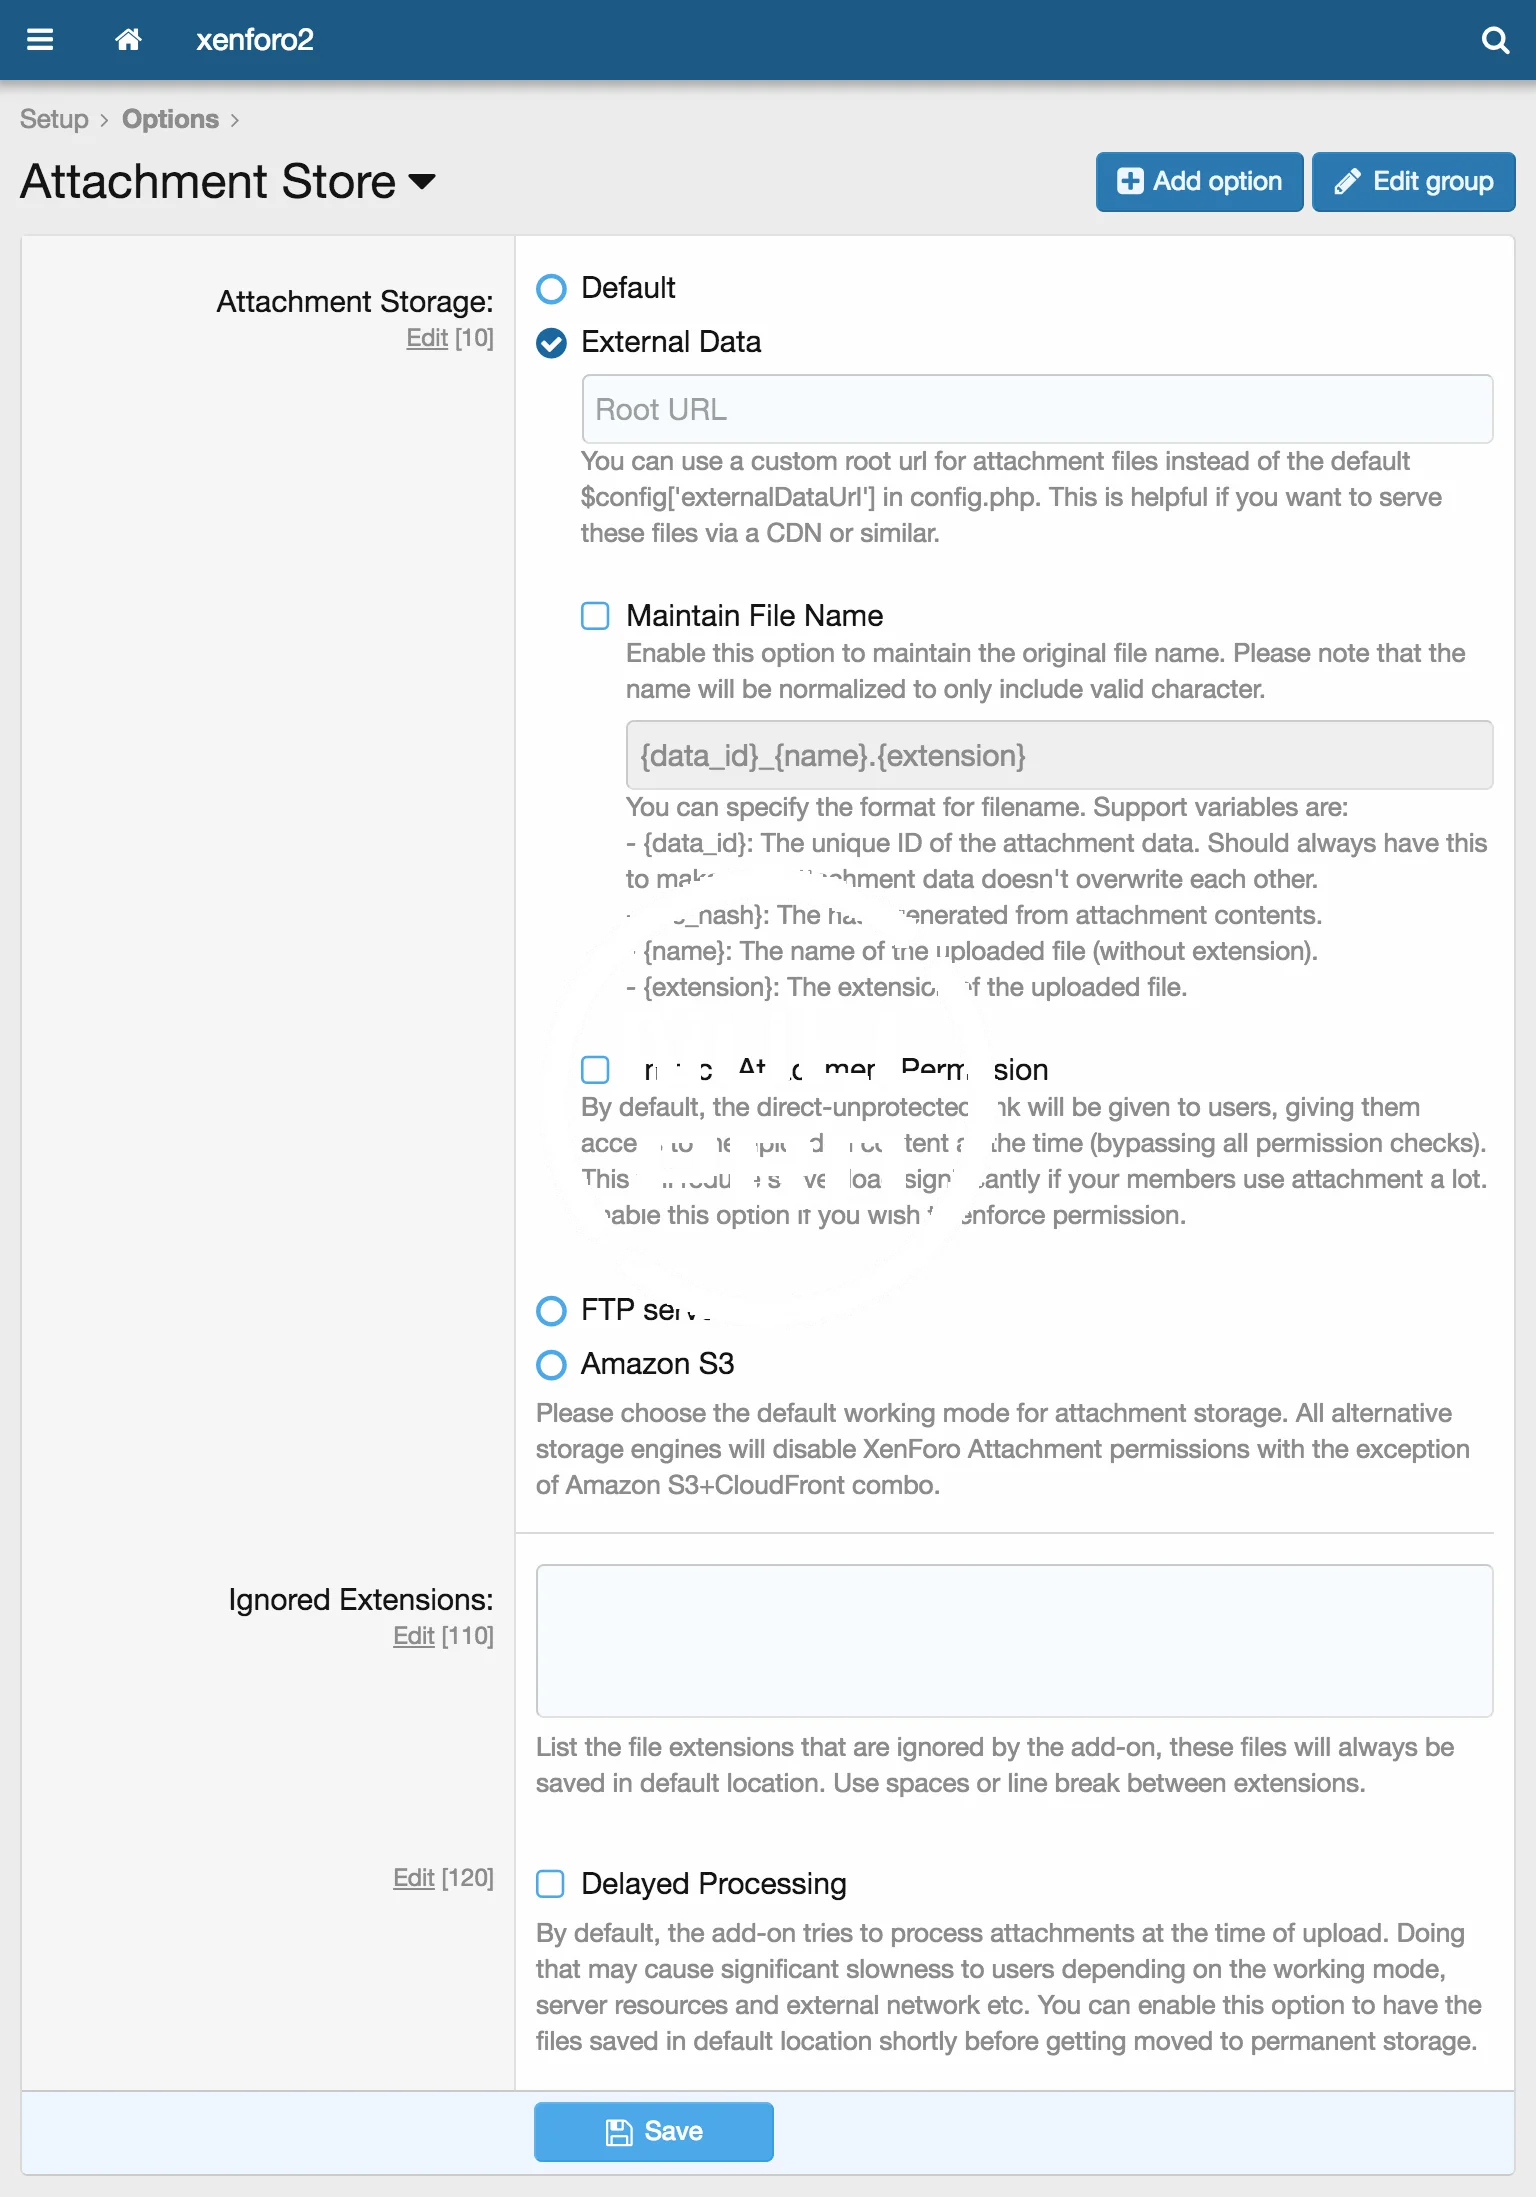Focus the Ignored Extensions text area

(x=1014, y=1640)
